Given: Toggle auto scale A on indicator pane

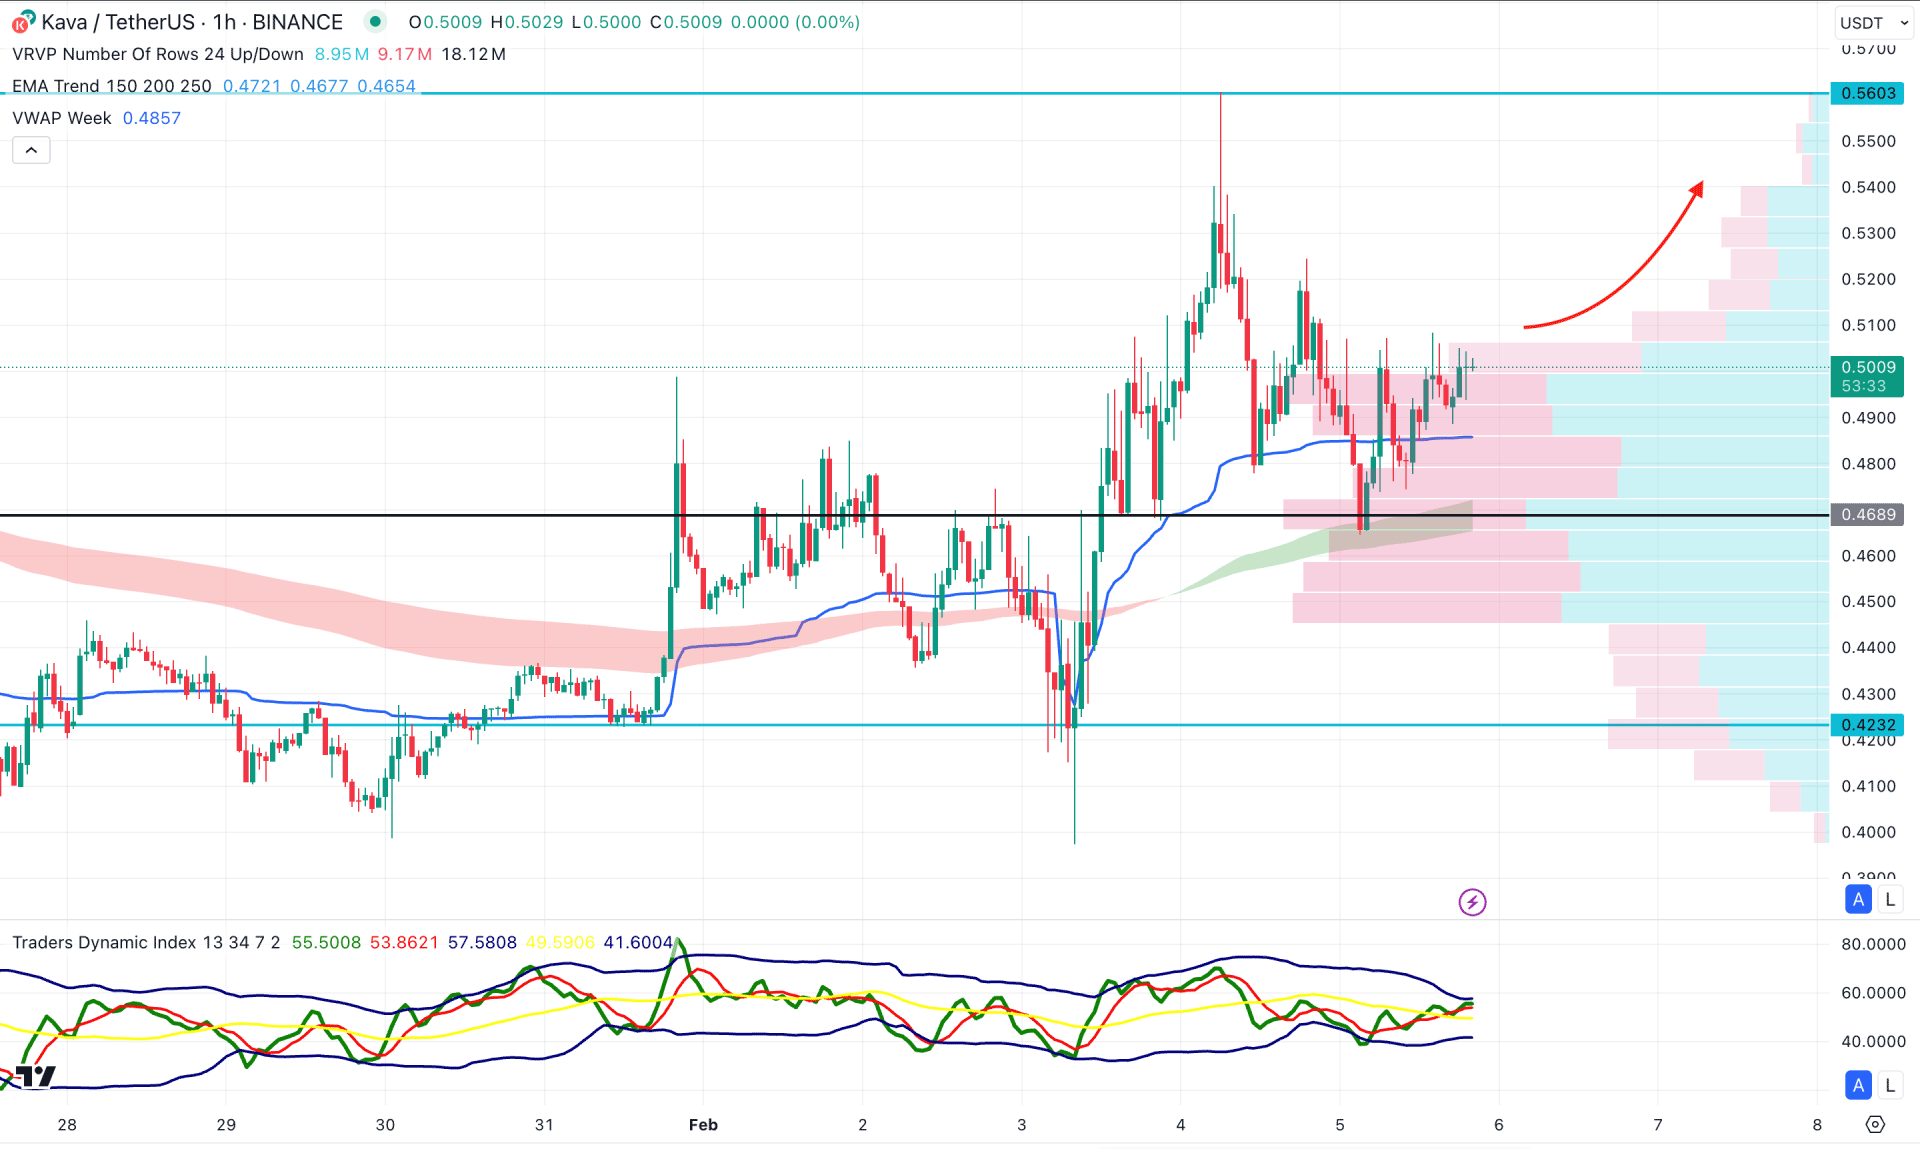Looking at the screenshot, I should pyautogui.click(x=1858, y=1085).
